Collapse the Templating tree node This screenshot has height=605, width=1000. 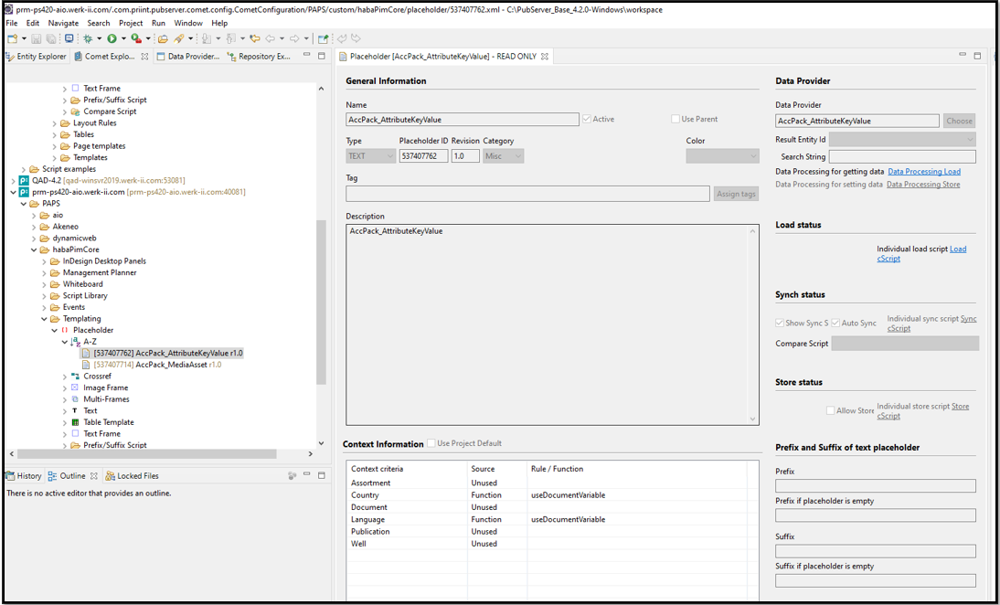coord(45,319)
